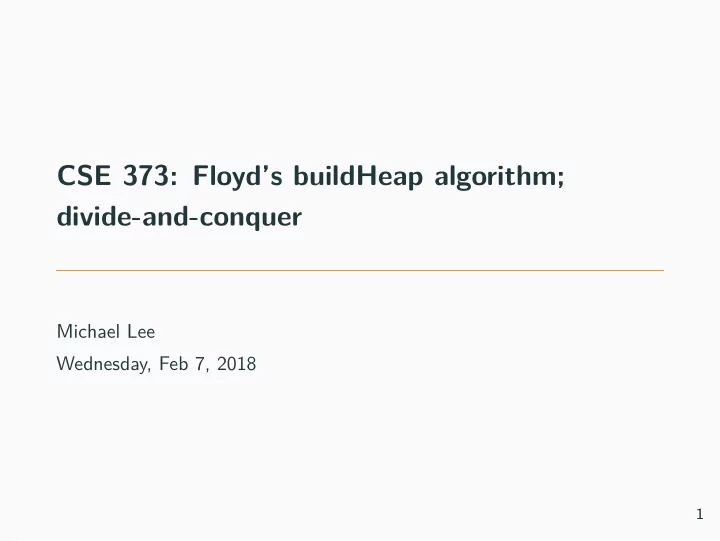Click the word algorithm in the title
Image resolution: width=720 pixels, height=541 pixels.
click(x=495, y=176)
